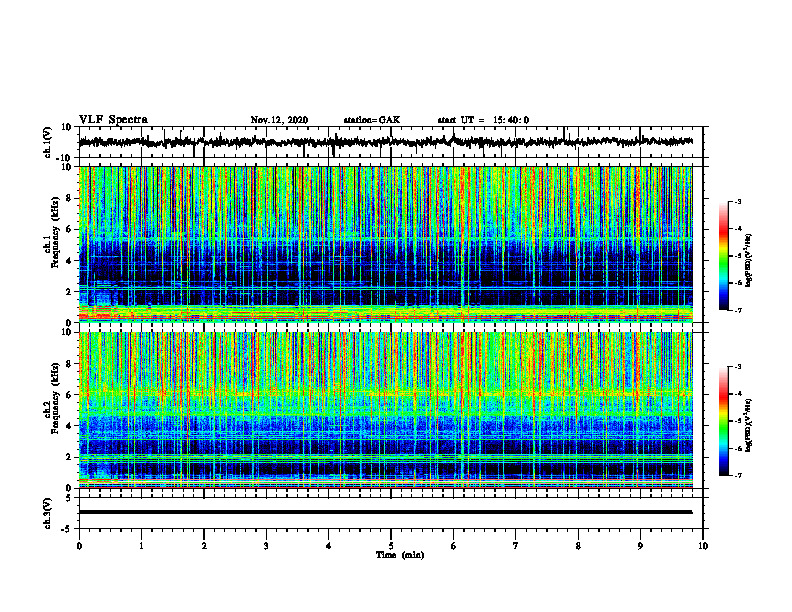Click the "-7" value below ch.2 colorbar
Viewport: 792px width, 612px height.
point(737,475)
